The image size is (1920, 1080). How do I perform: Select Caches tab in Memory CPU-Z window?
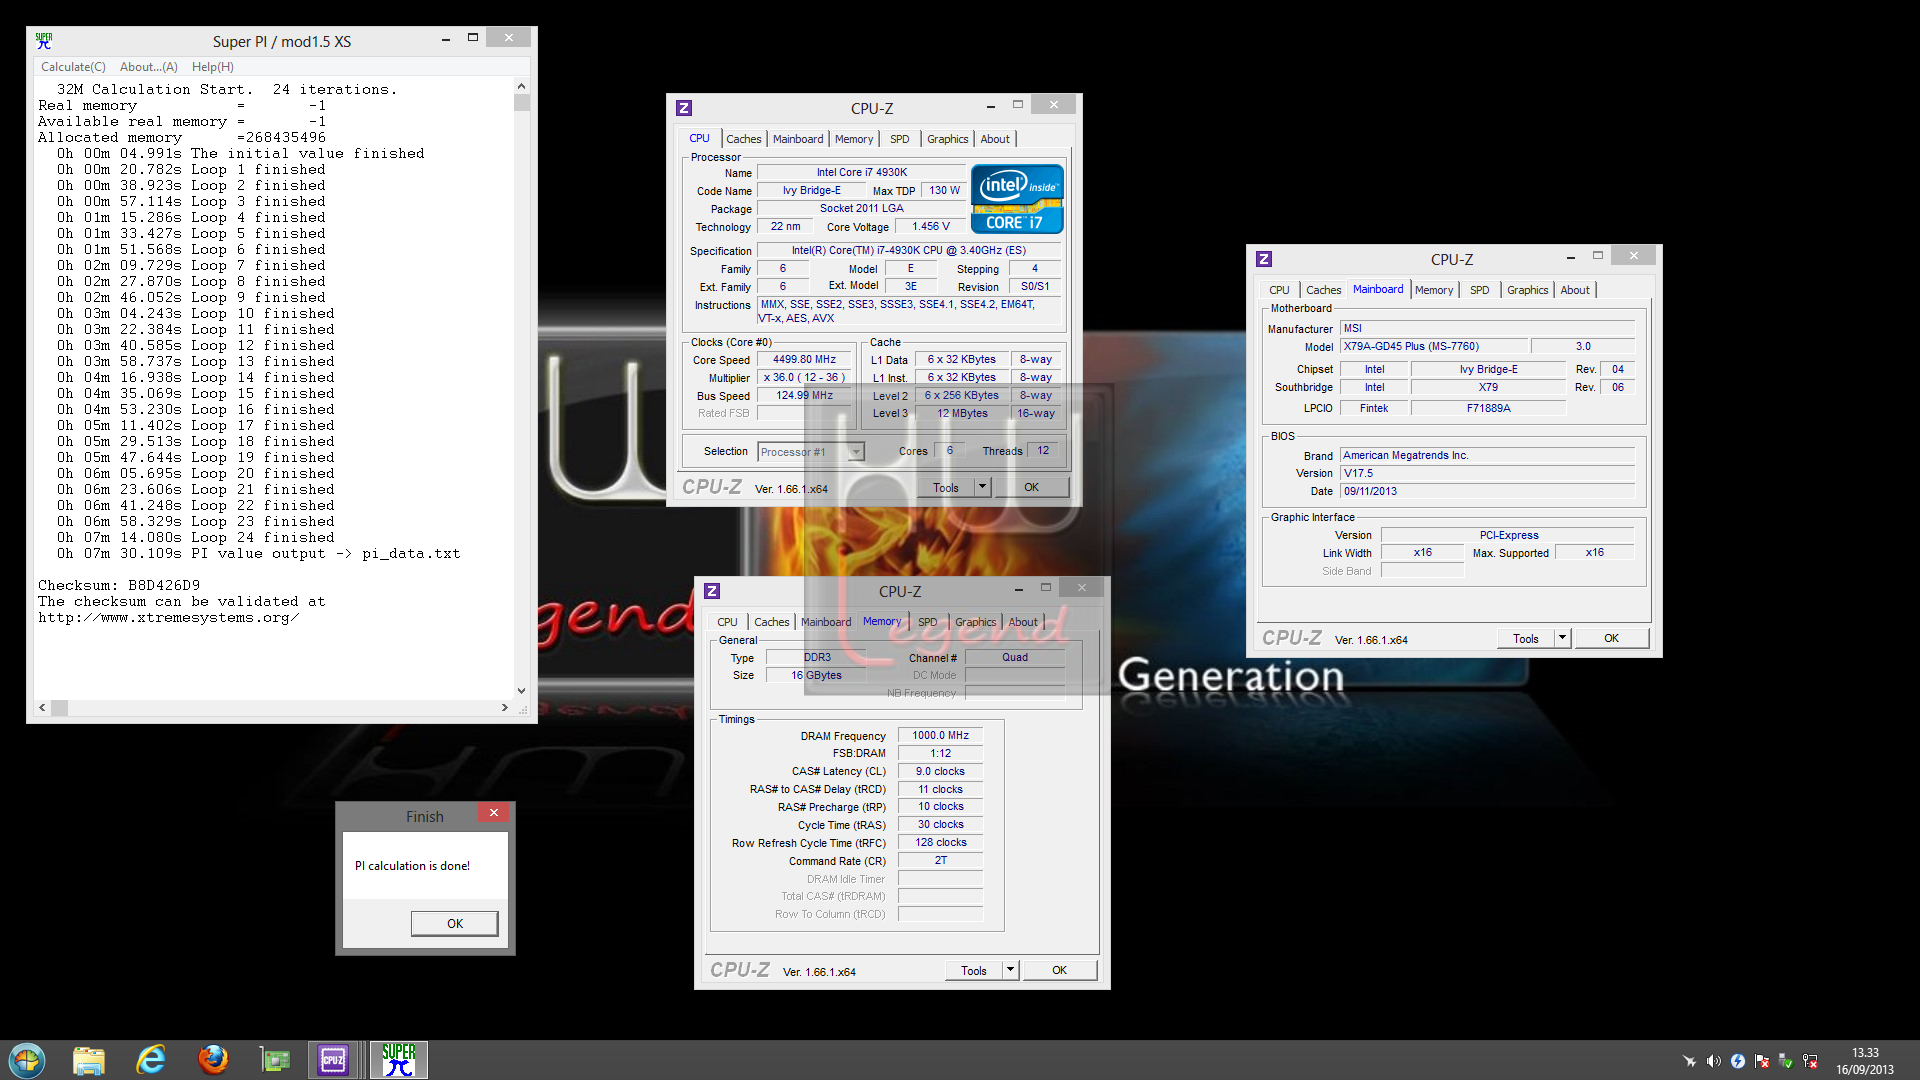point(771,622)
